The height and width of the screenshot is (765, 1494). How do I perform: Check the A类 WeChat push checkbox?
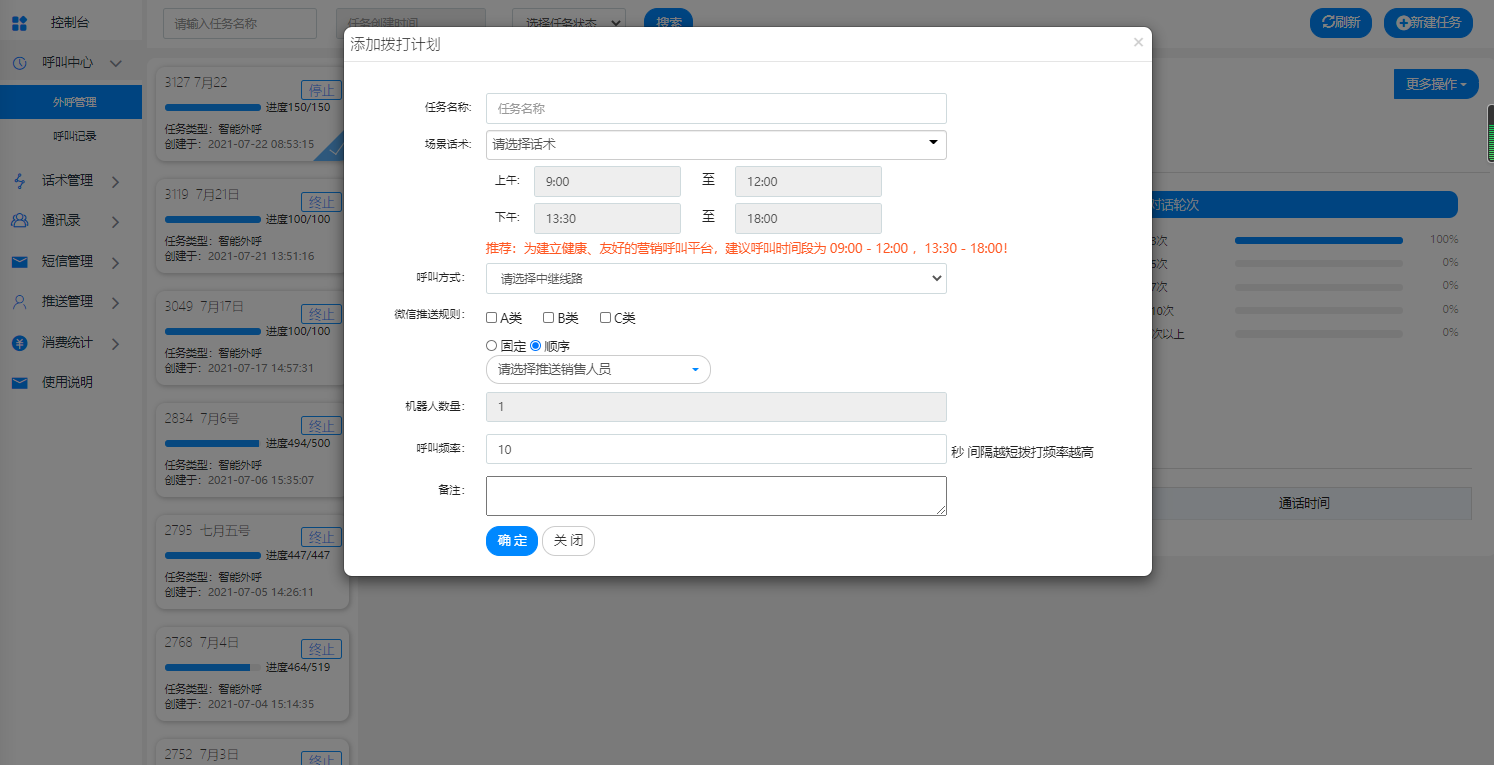coord(492,318)
